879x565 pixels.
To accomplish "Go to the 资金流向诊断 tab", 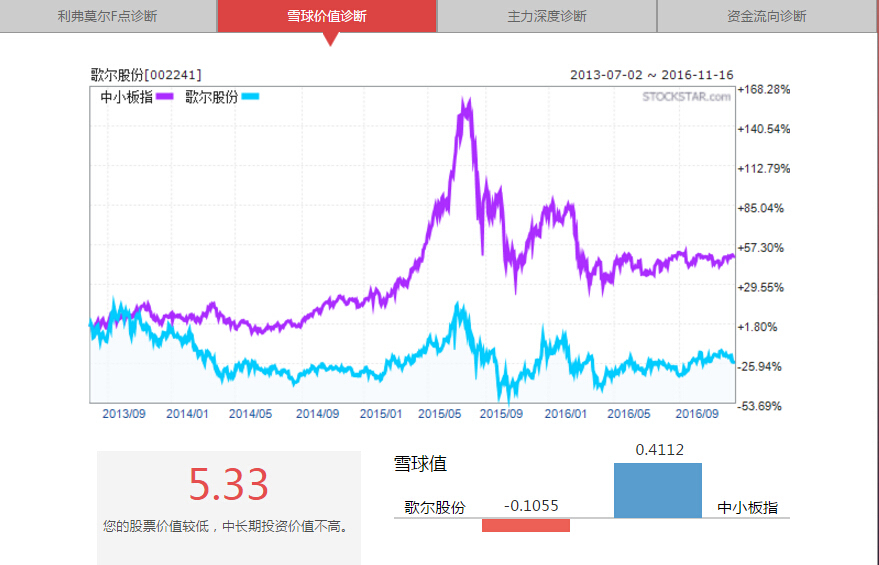I will click(767, 16).
